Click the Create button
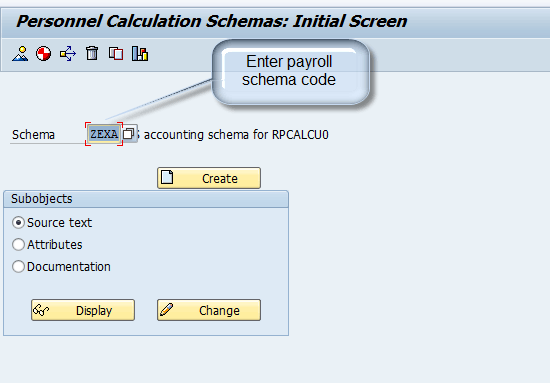Image resolution: width=550 pixels, height=383 pixels. pos(209,178)
